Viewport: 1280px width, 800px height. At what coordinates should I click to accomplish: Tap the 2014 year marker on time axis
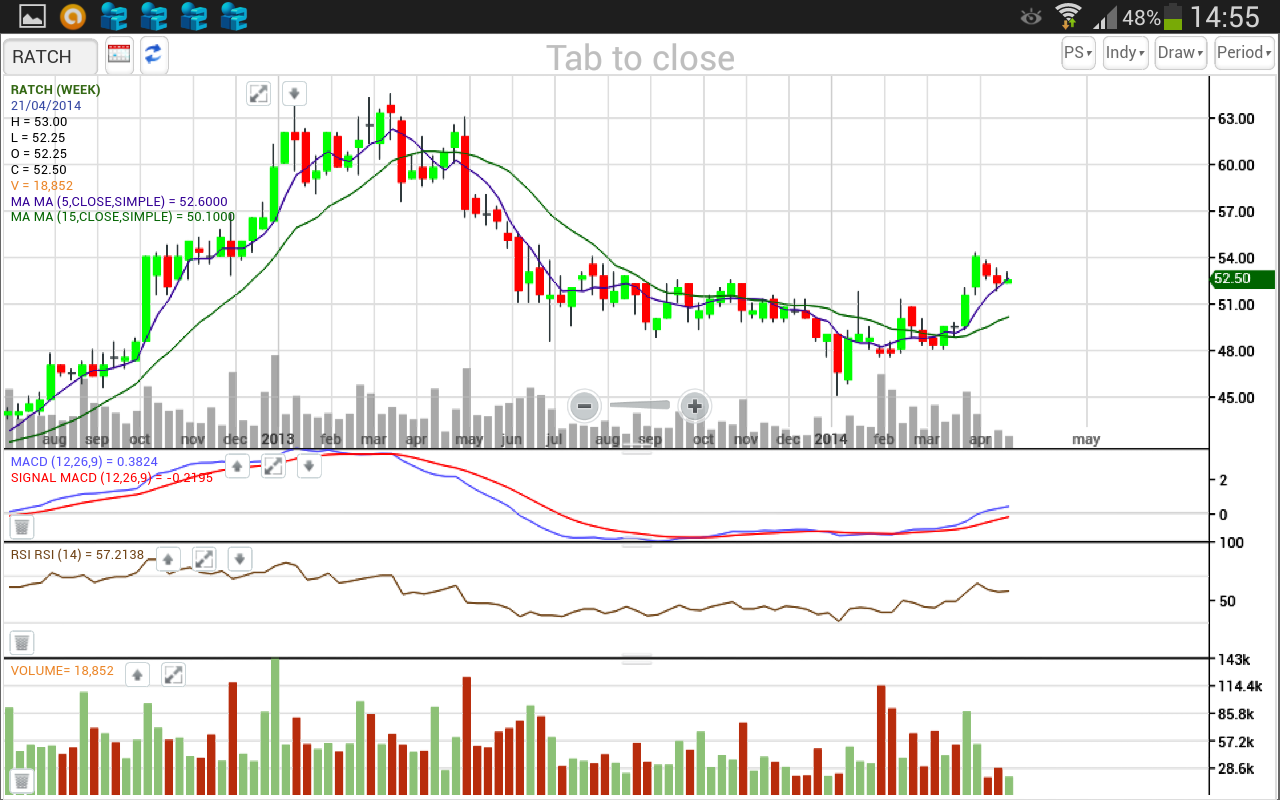(831, 439)
